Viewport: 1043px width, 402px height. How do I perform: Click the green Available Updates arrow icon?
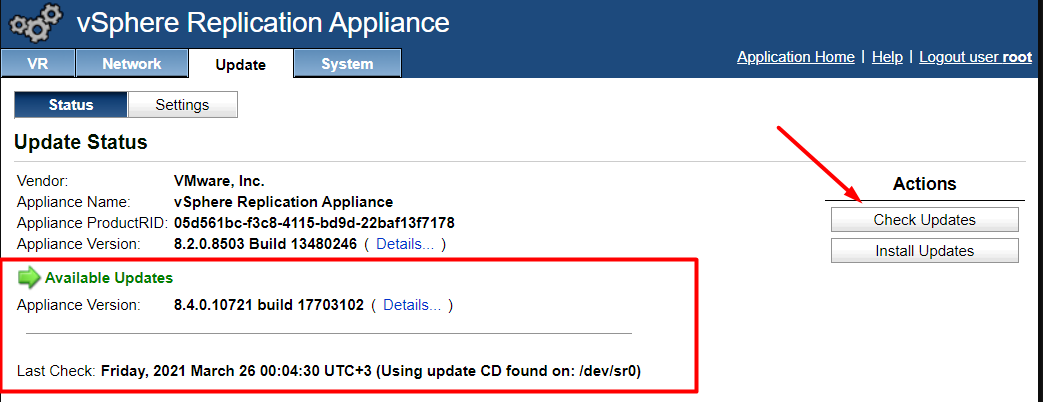29,278
